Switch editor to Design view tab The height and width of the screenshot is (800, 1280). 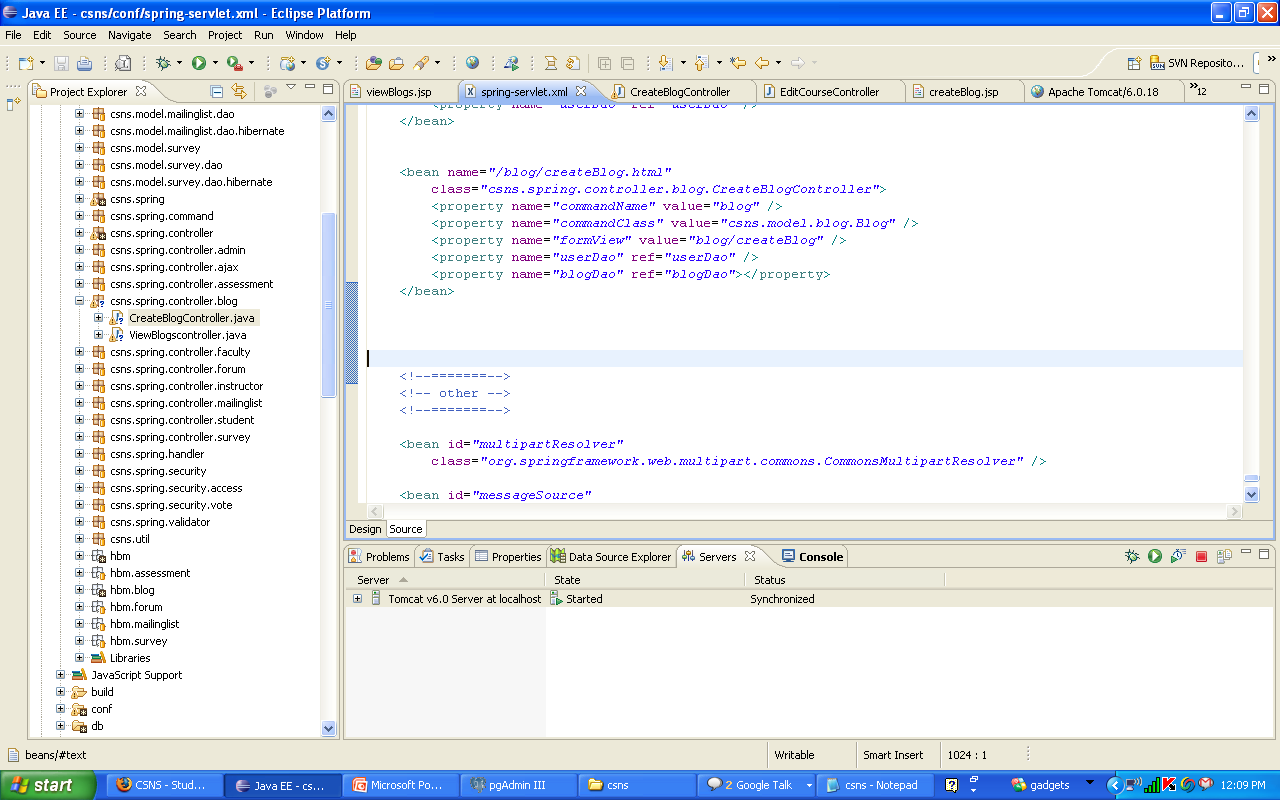tap(365, 529)
